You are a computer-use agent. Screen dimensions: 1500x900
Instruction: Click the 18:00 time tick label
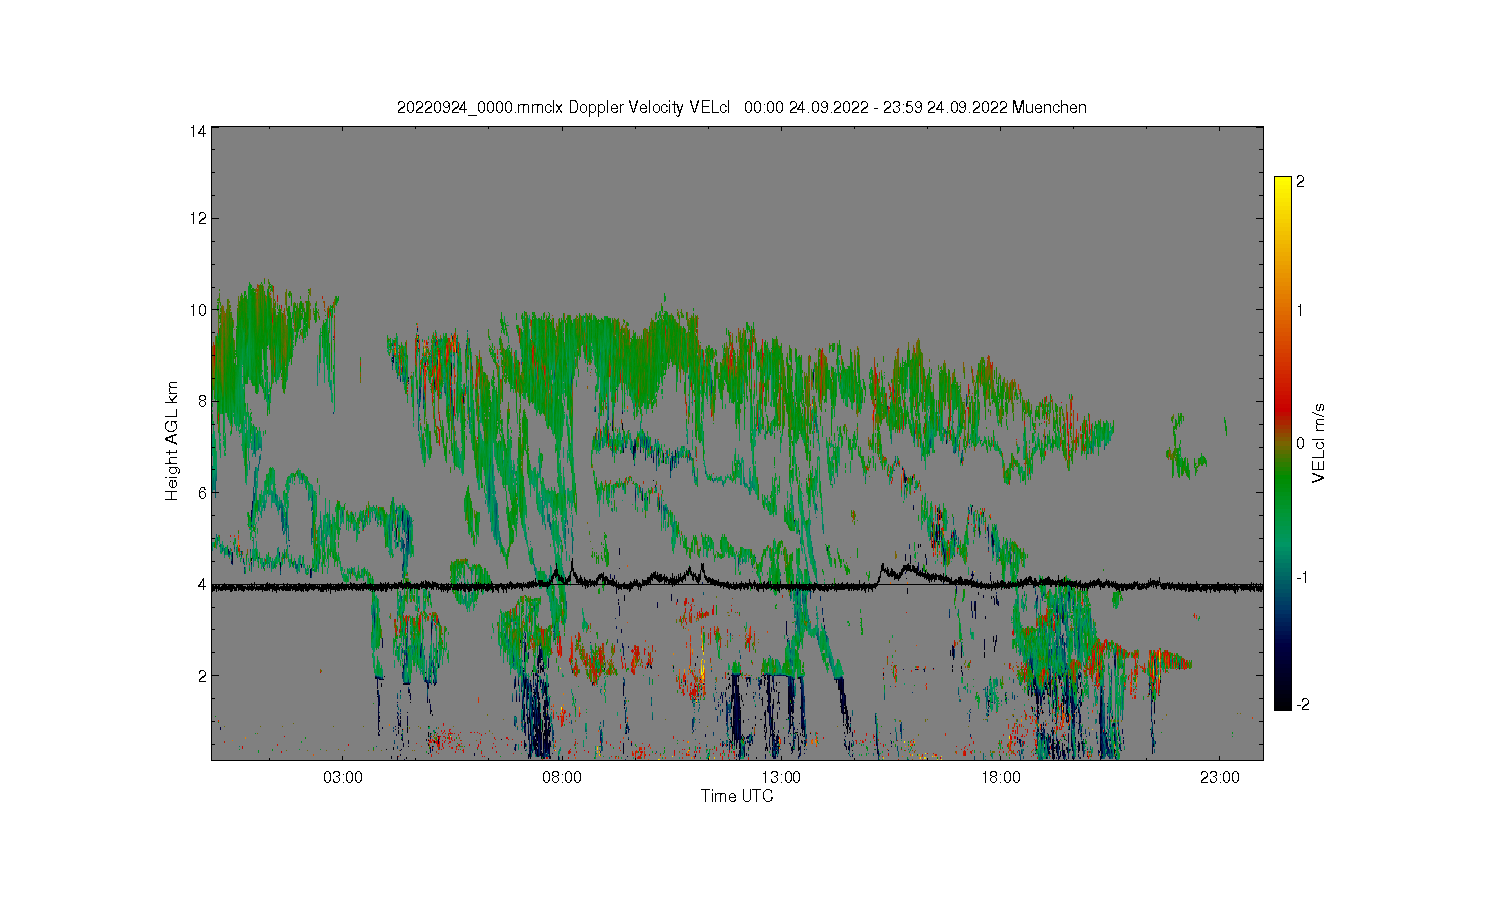pos(1000,778)
